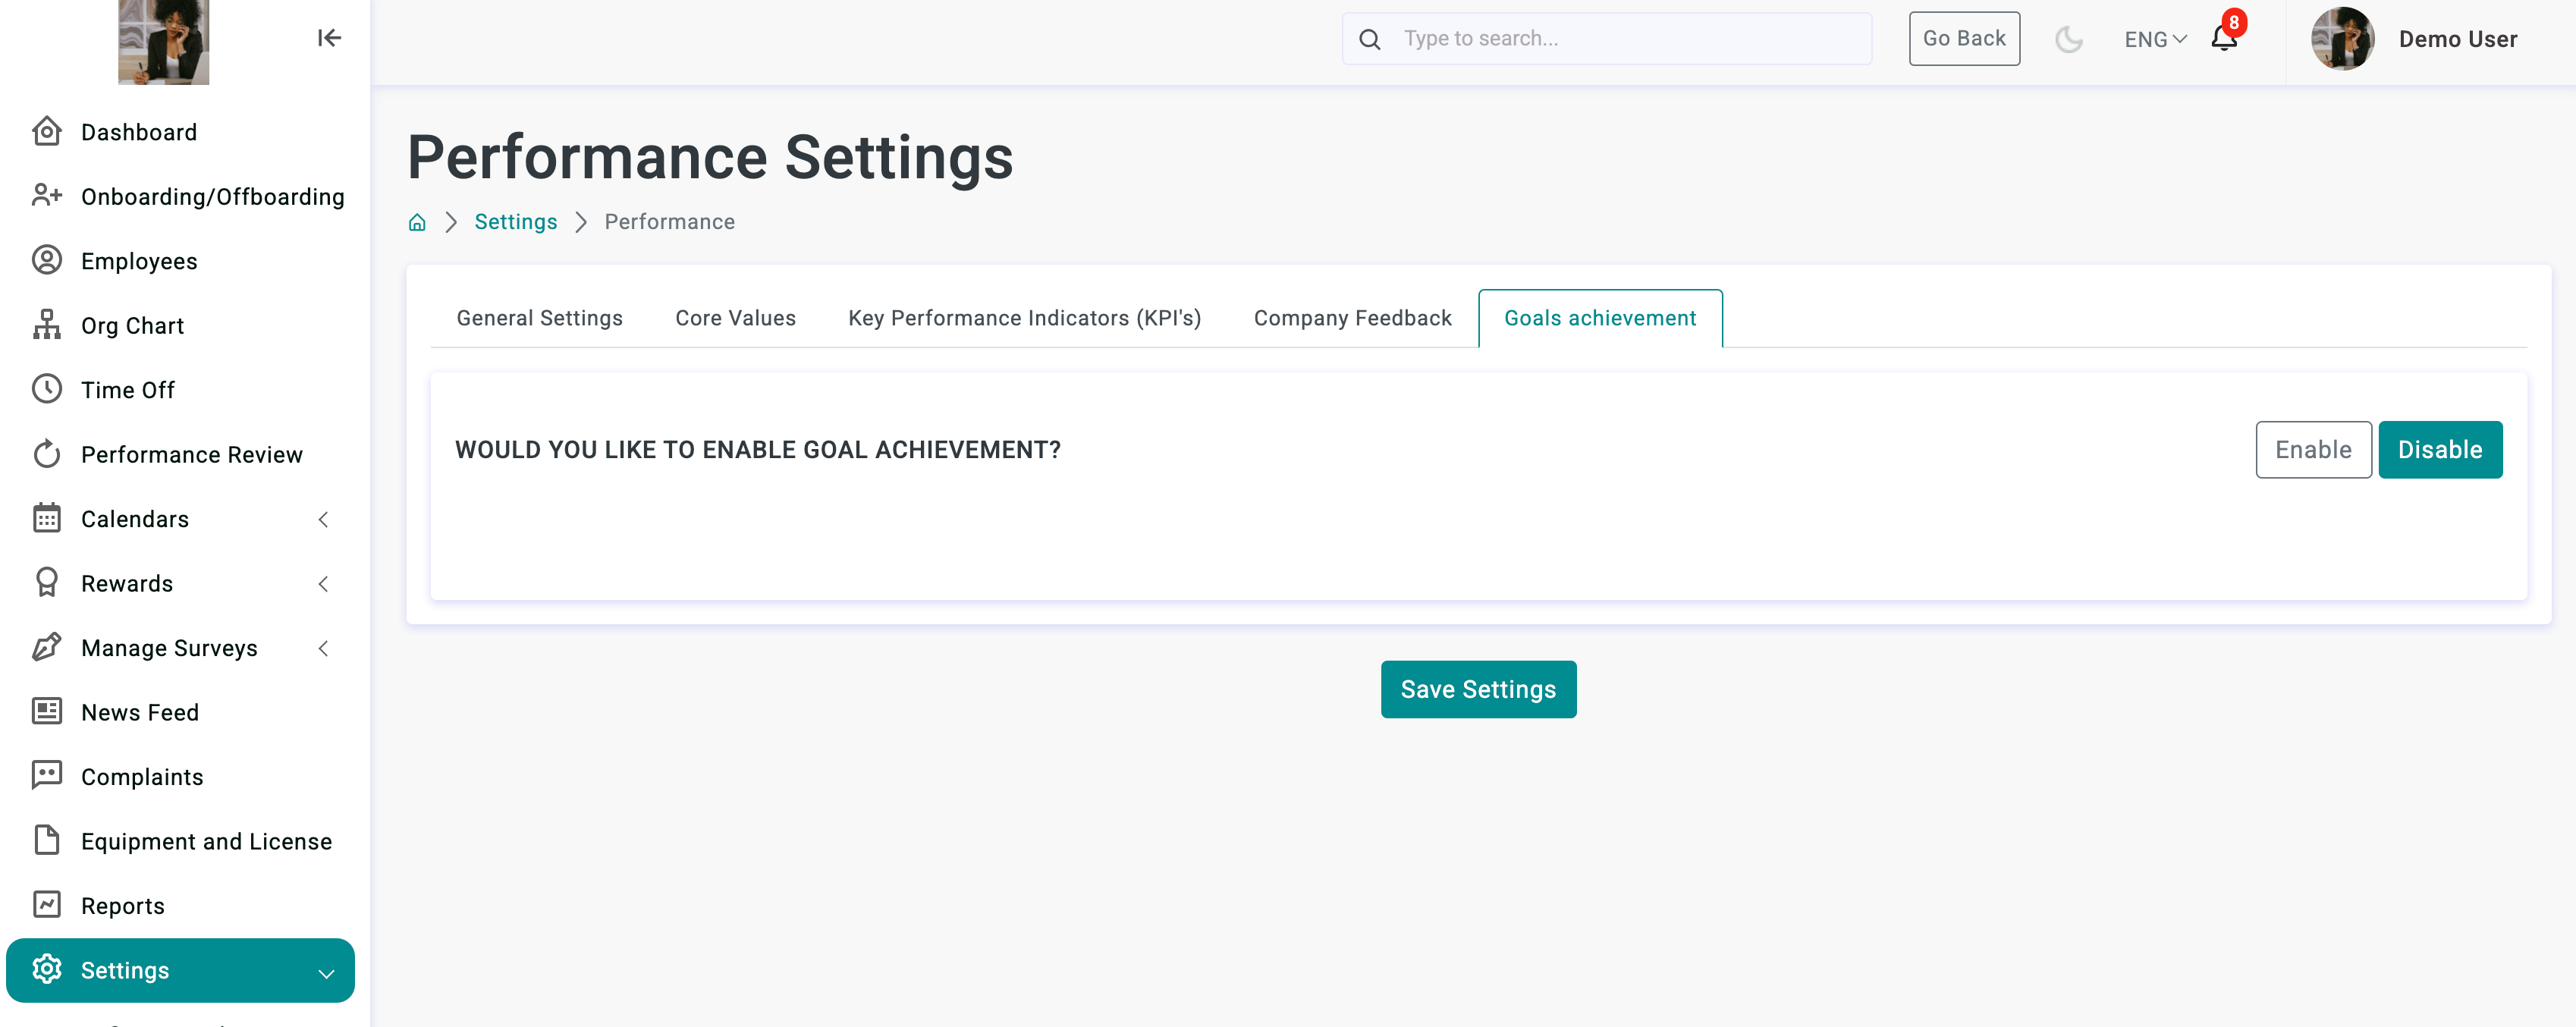Select the Goals achievement tab
Viewport: 2576px width, 1027px height.
tap(1600, 318)
